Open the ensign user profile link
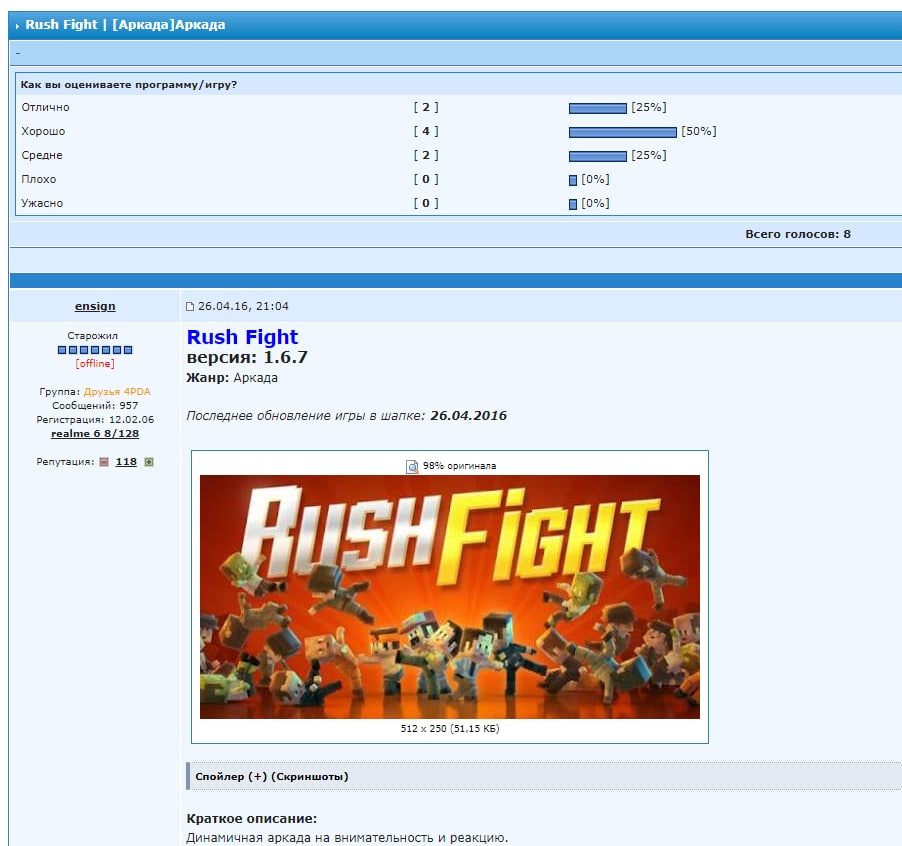This screenshot has width=902, height=846. (95, 306)
